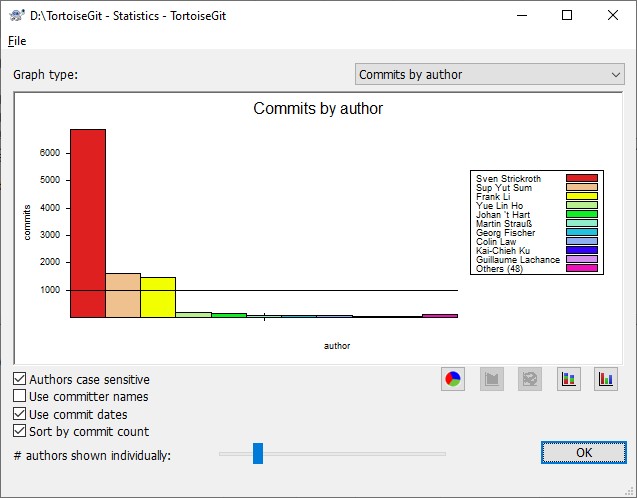Click the 'Kai-Chieh Ku' legend name

point(503,251)
